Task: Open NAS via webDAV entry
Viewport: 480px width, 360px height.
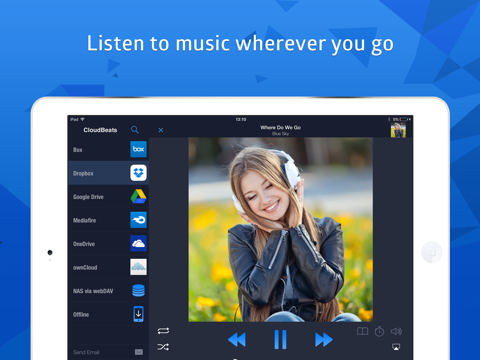Action: pyautogui.click(x=108, y=291)
